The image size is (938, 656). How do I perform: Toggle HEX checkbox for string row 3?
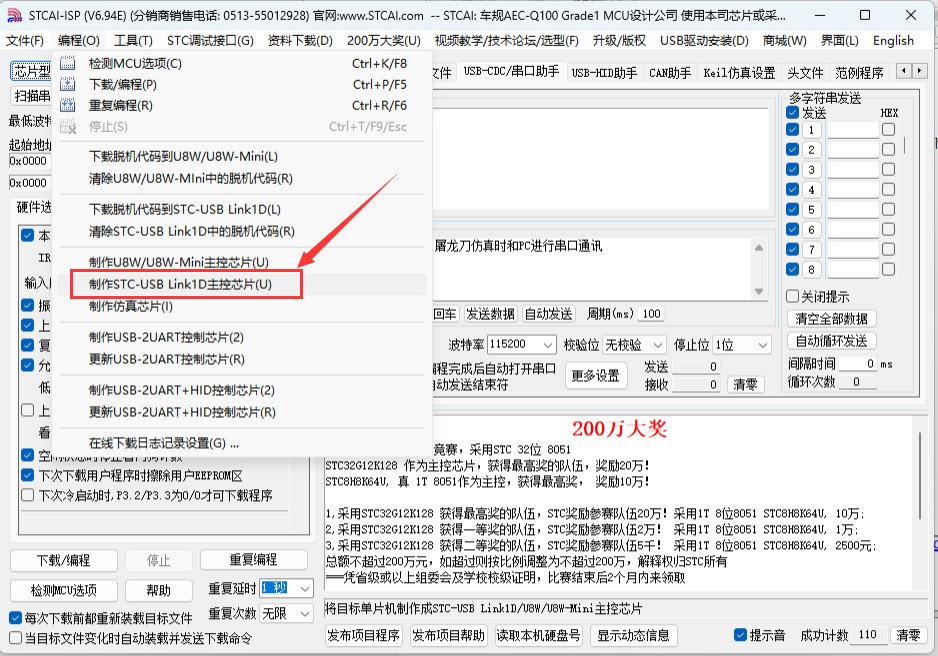click(888, 169)
